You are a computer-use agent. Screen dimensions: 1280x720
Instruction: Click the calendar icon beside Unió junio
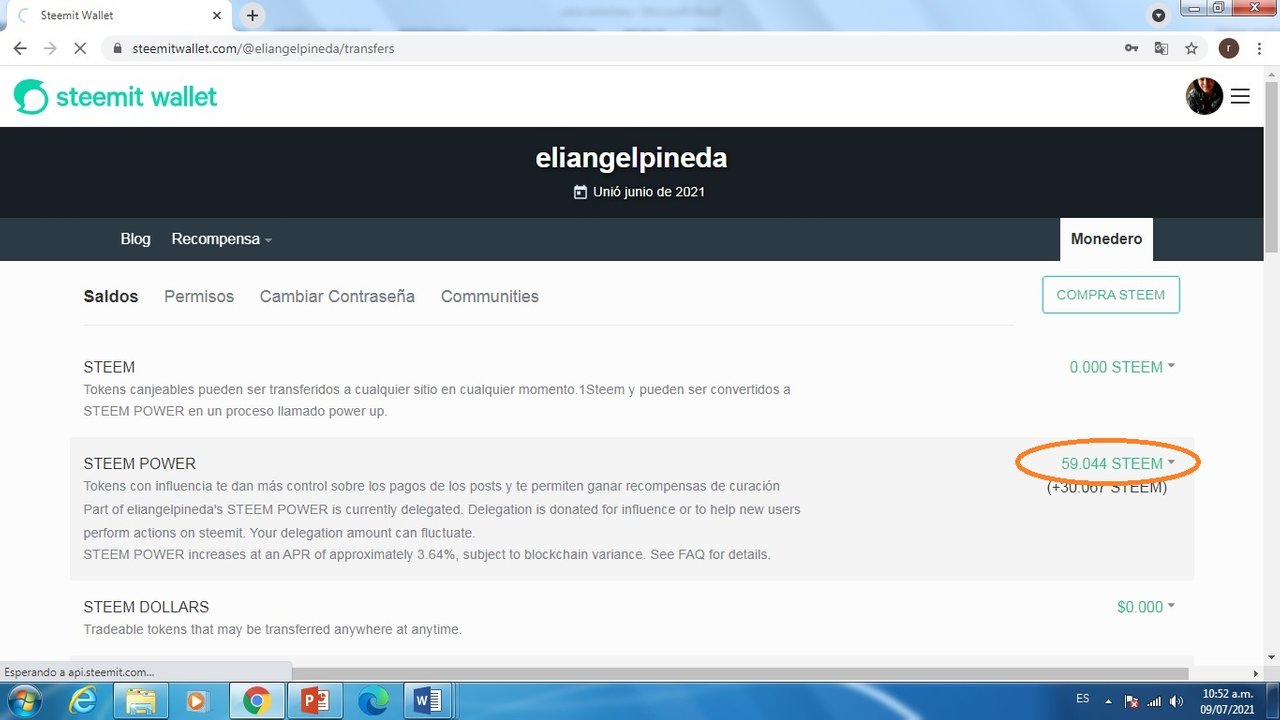(580, 192)
